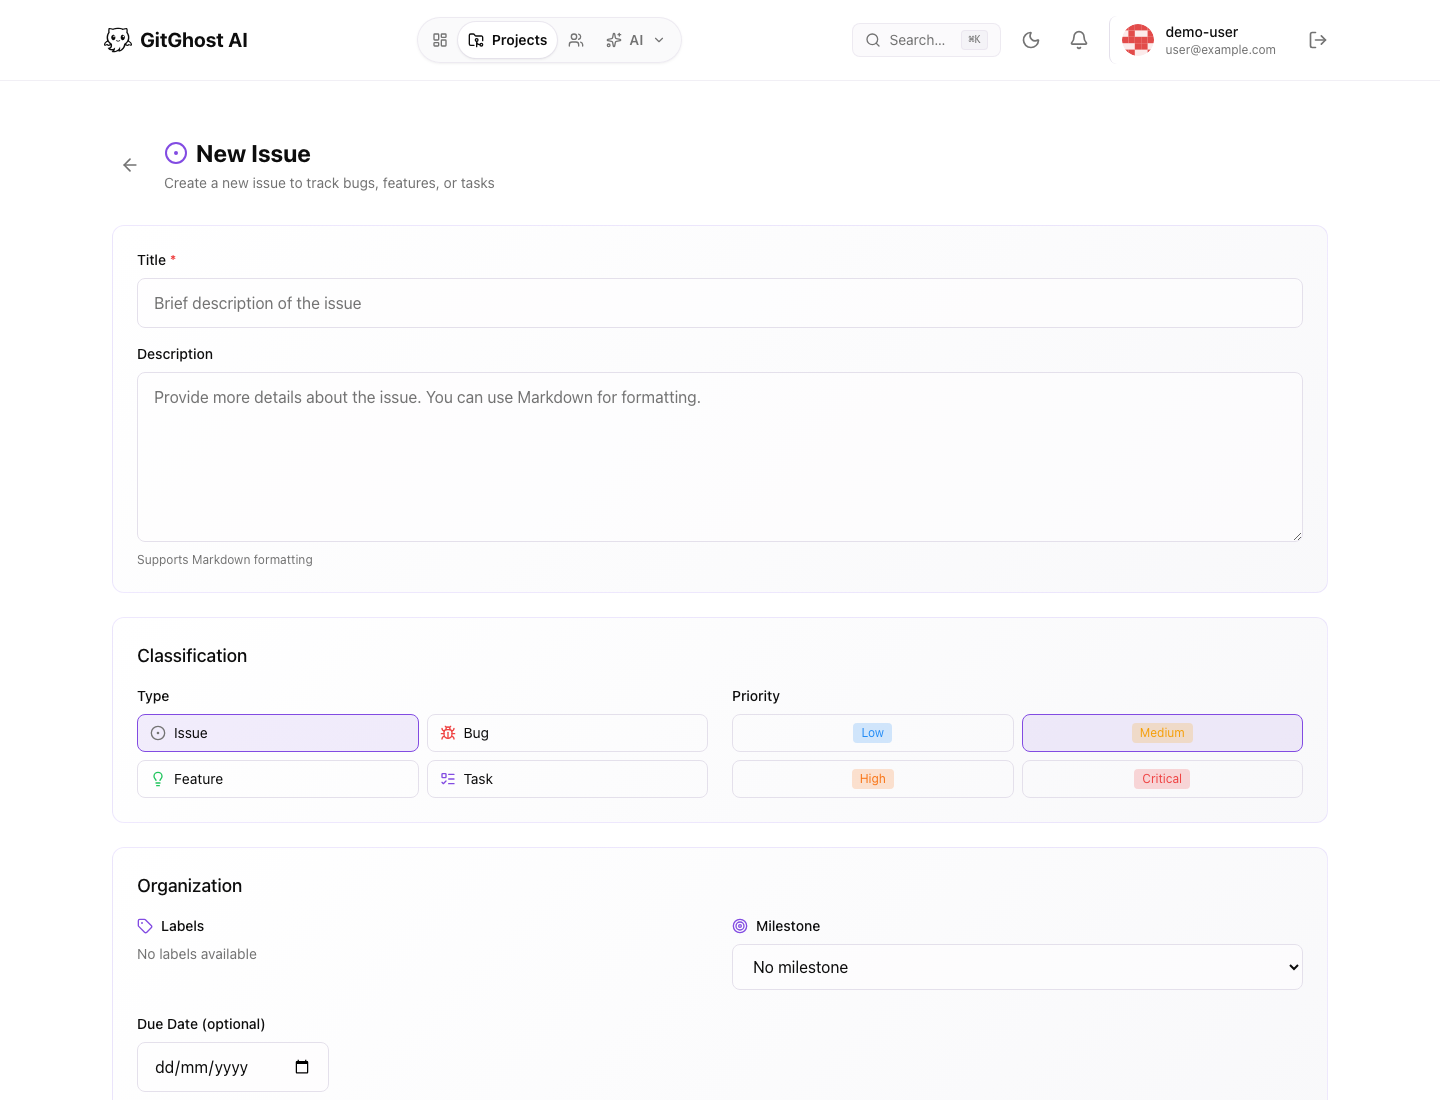Focus the Search box

926,40
